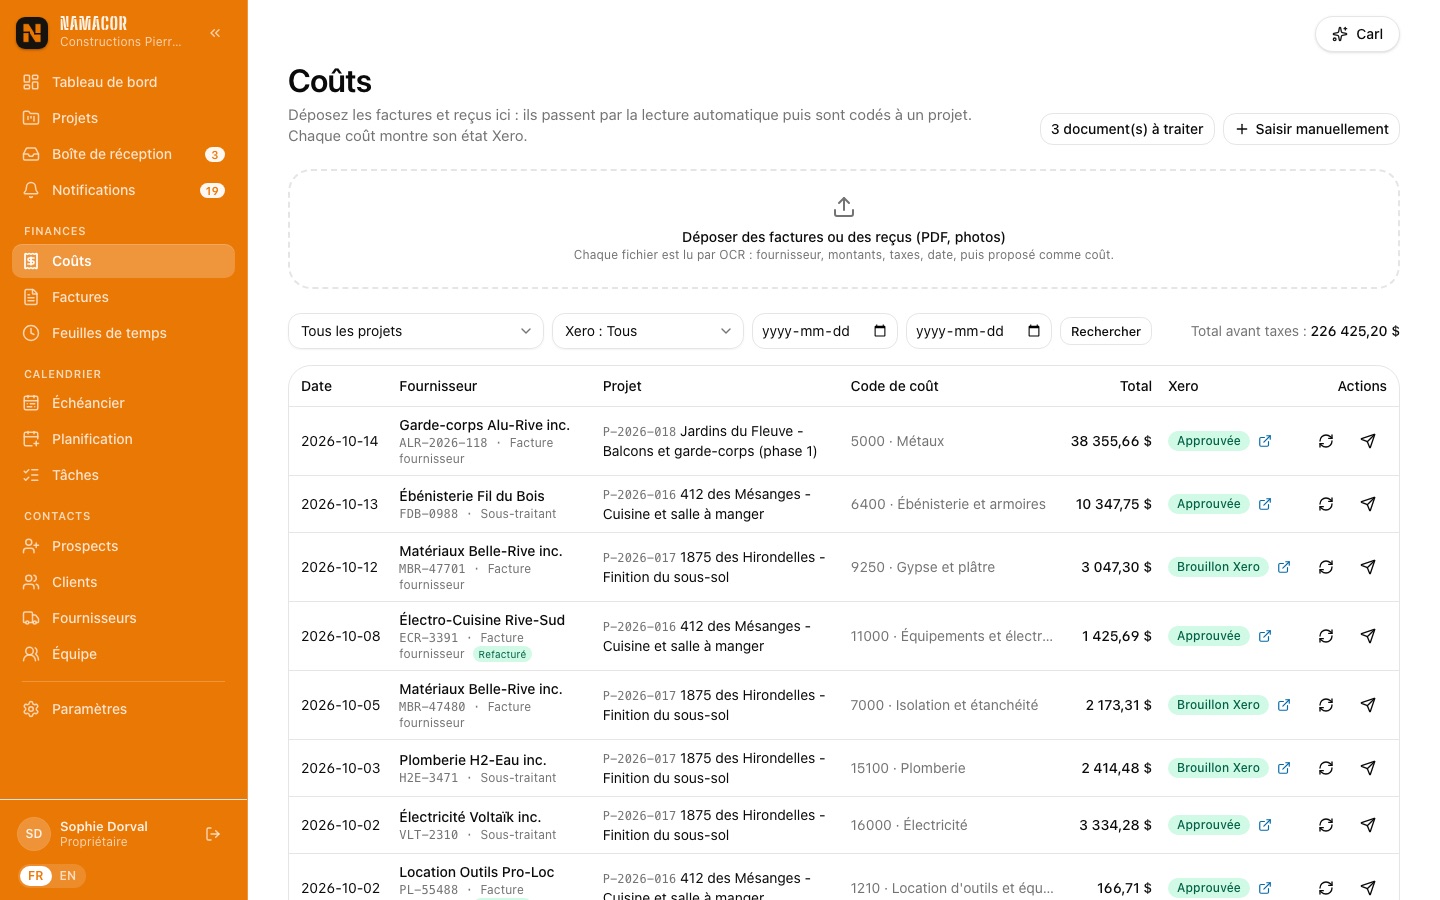The width and height of the screenshot is (1440, 900).
Task: Click code 6400 · Ébénisterie et armoires
Action: click(948, 504)
